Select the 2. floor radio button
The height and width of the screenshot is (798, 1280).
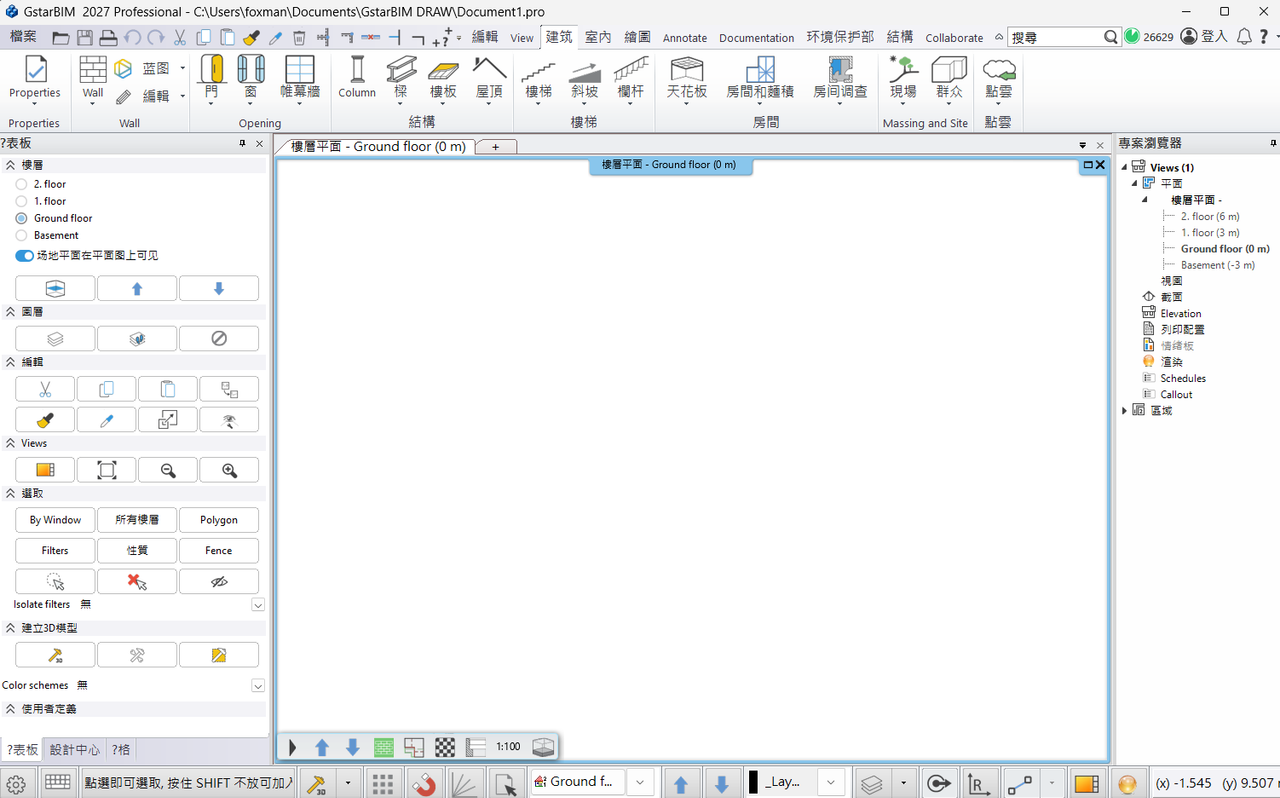(21, 184)
